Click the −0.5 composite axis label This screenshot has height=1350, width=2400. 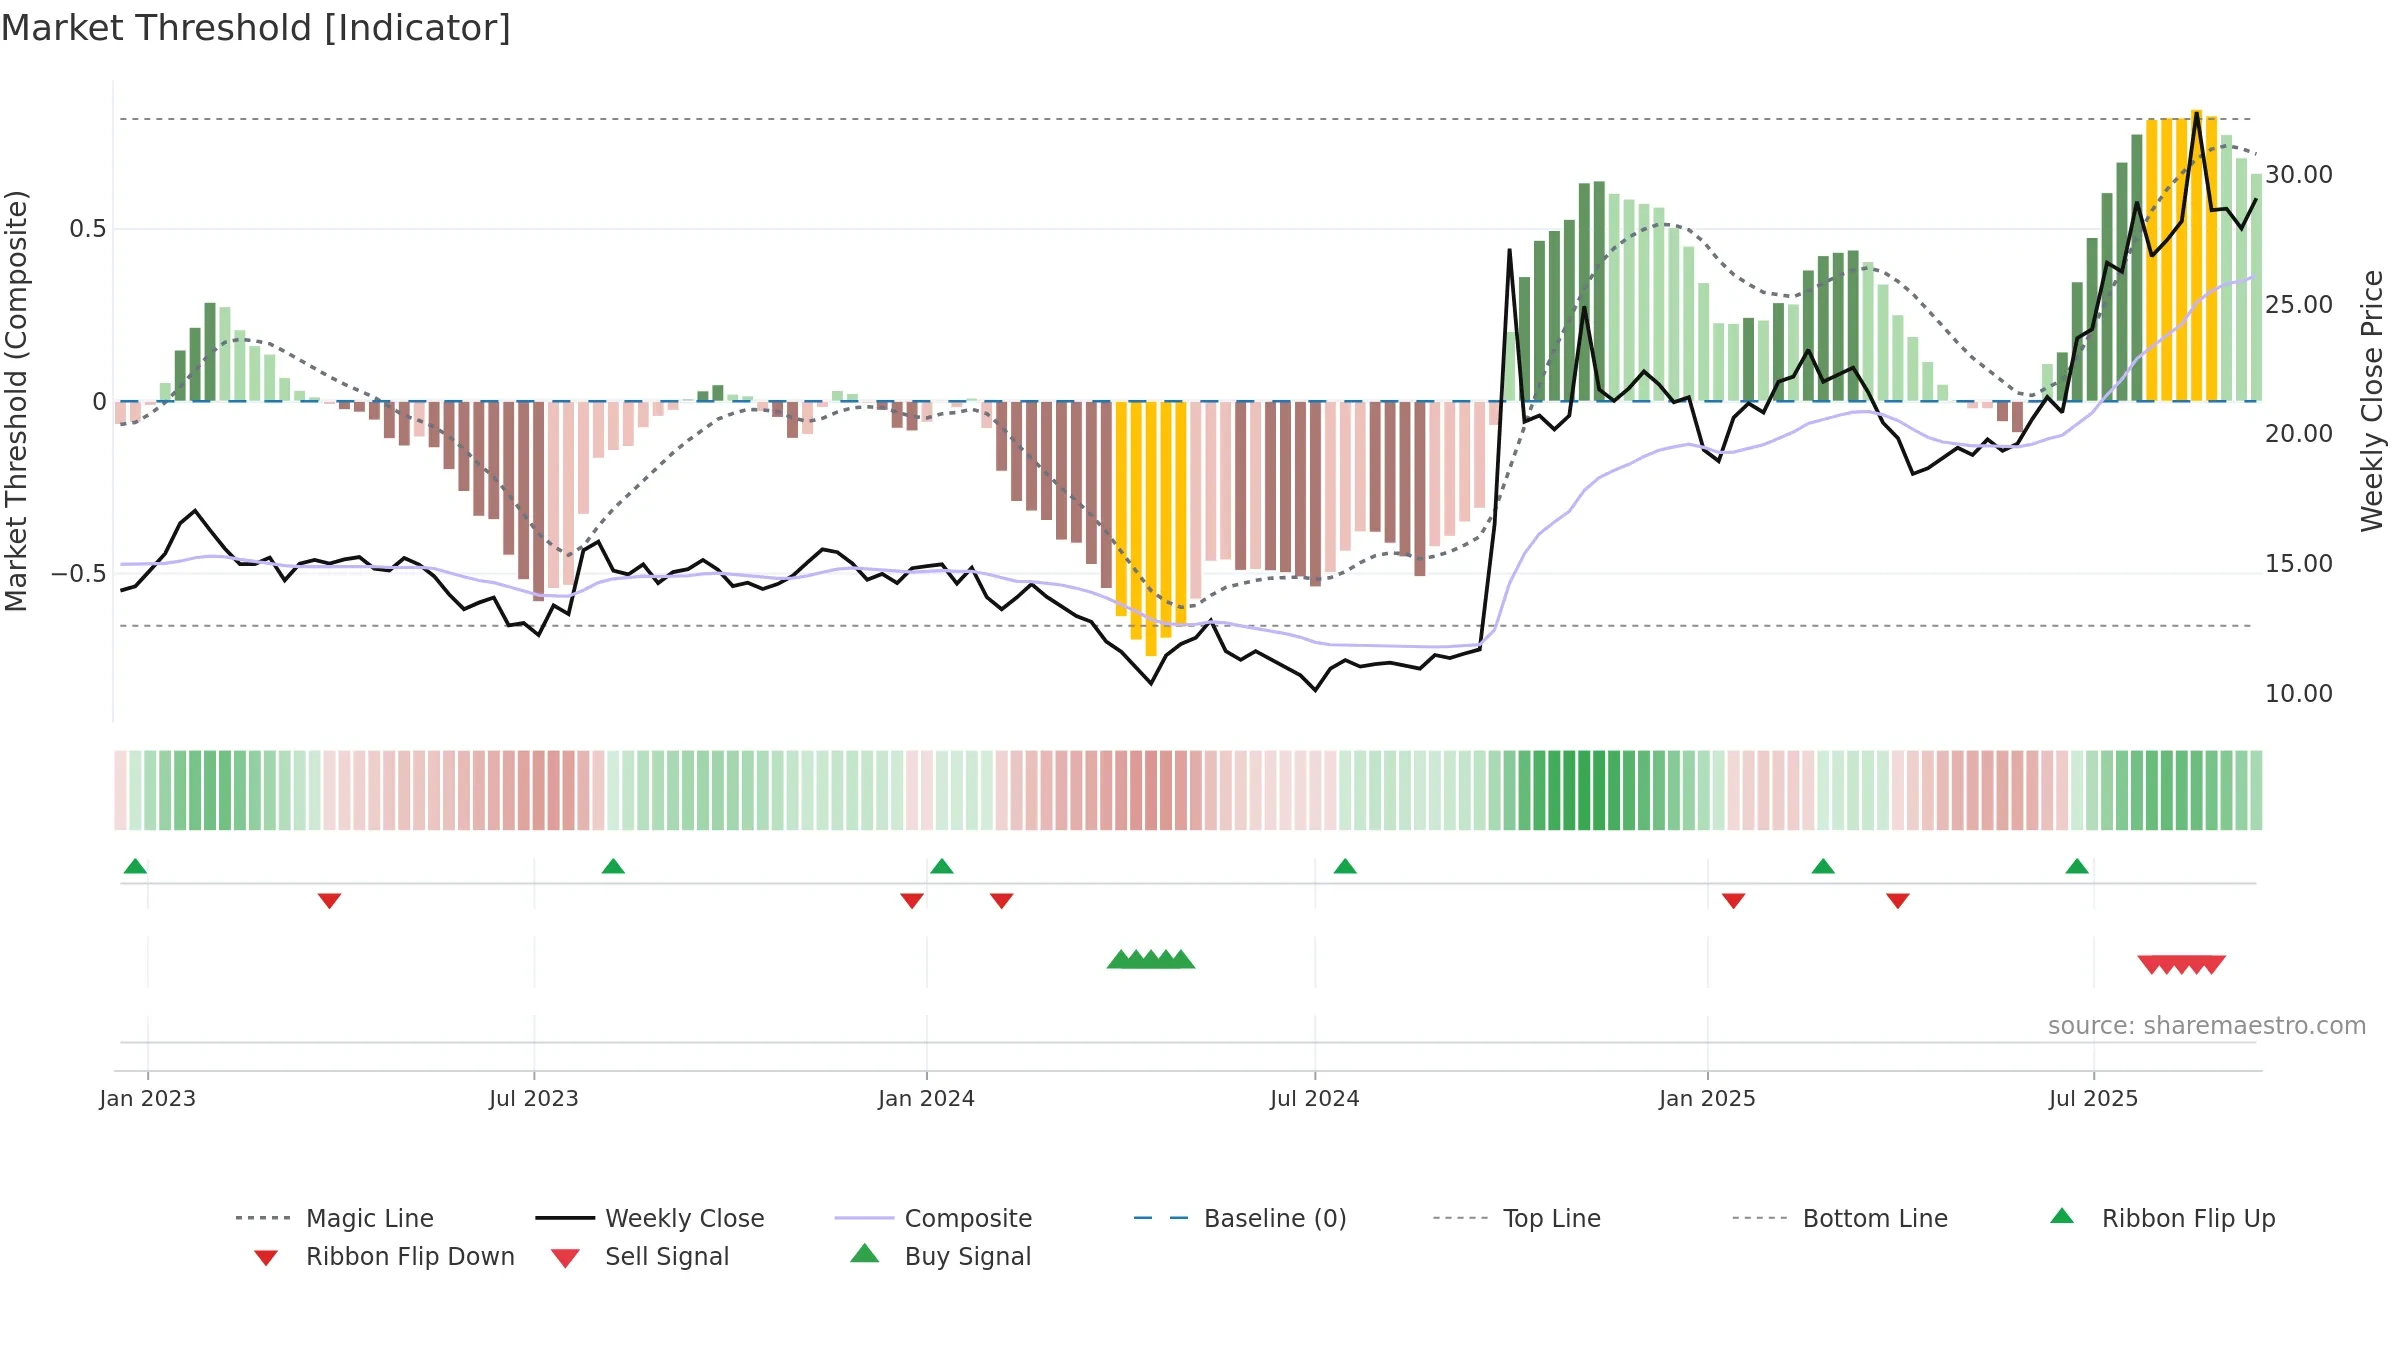pyautogui.click(x=79, y=574)
